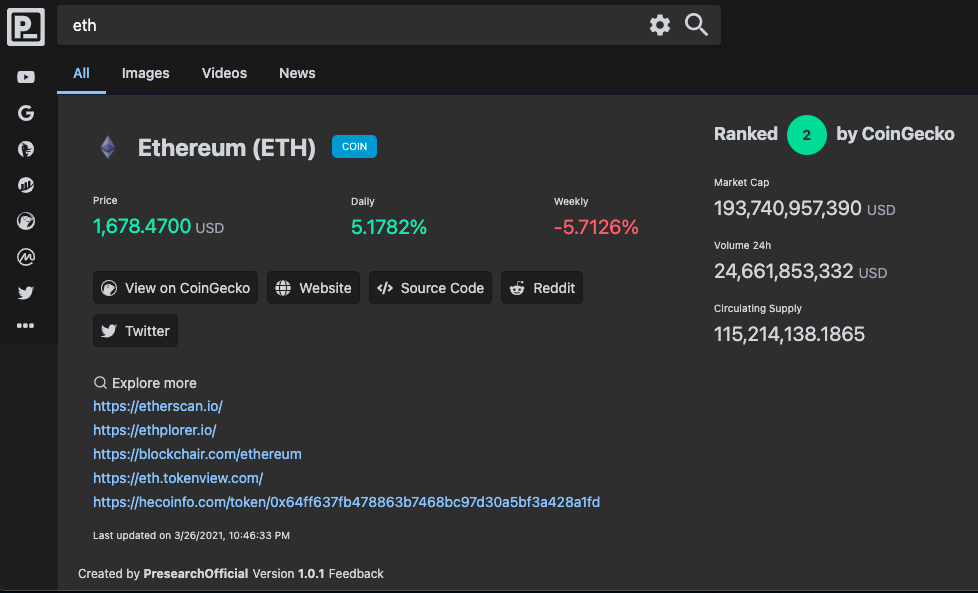978x593 pixels.
Task: Click the by CoinGecko text
Action: [895, 134]
